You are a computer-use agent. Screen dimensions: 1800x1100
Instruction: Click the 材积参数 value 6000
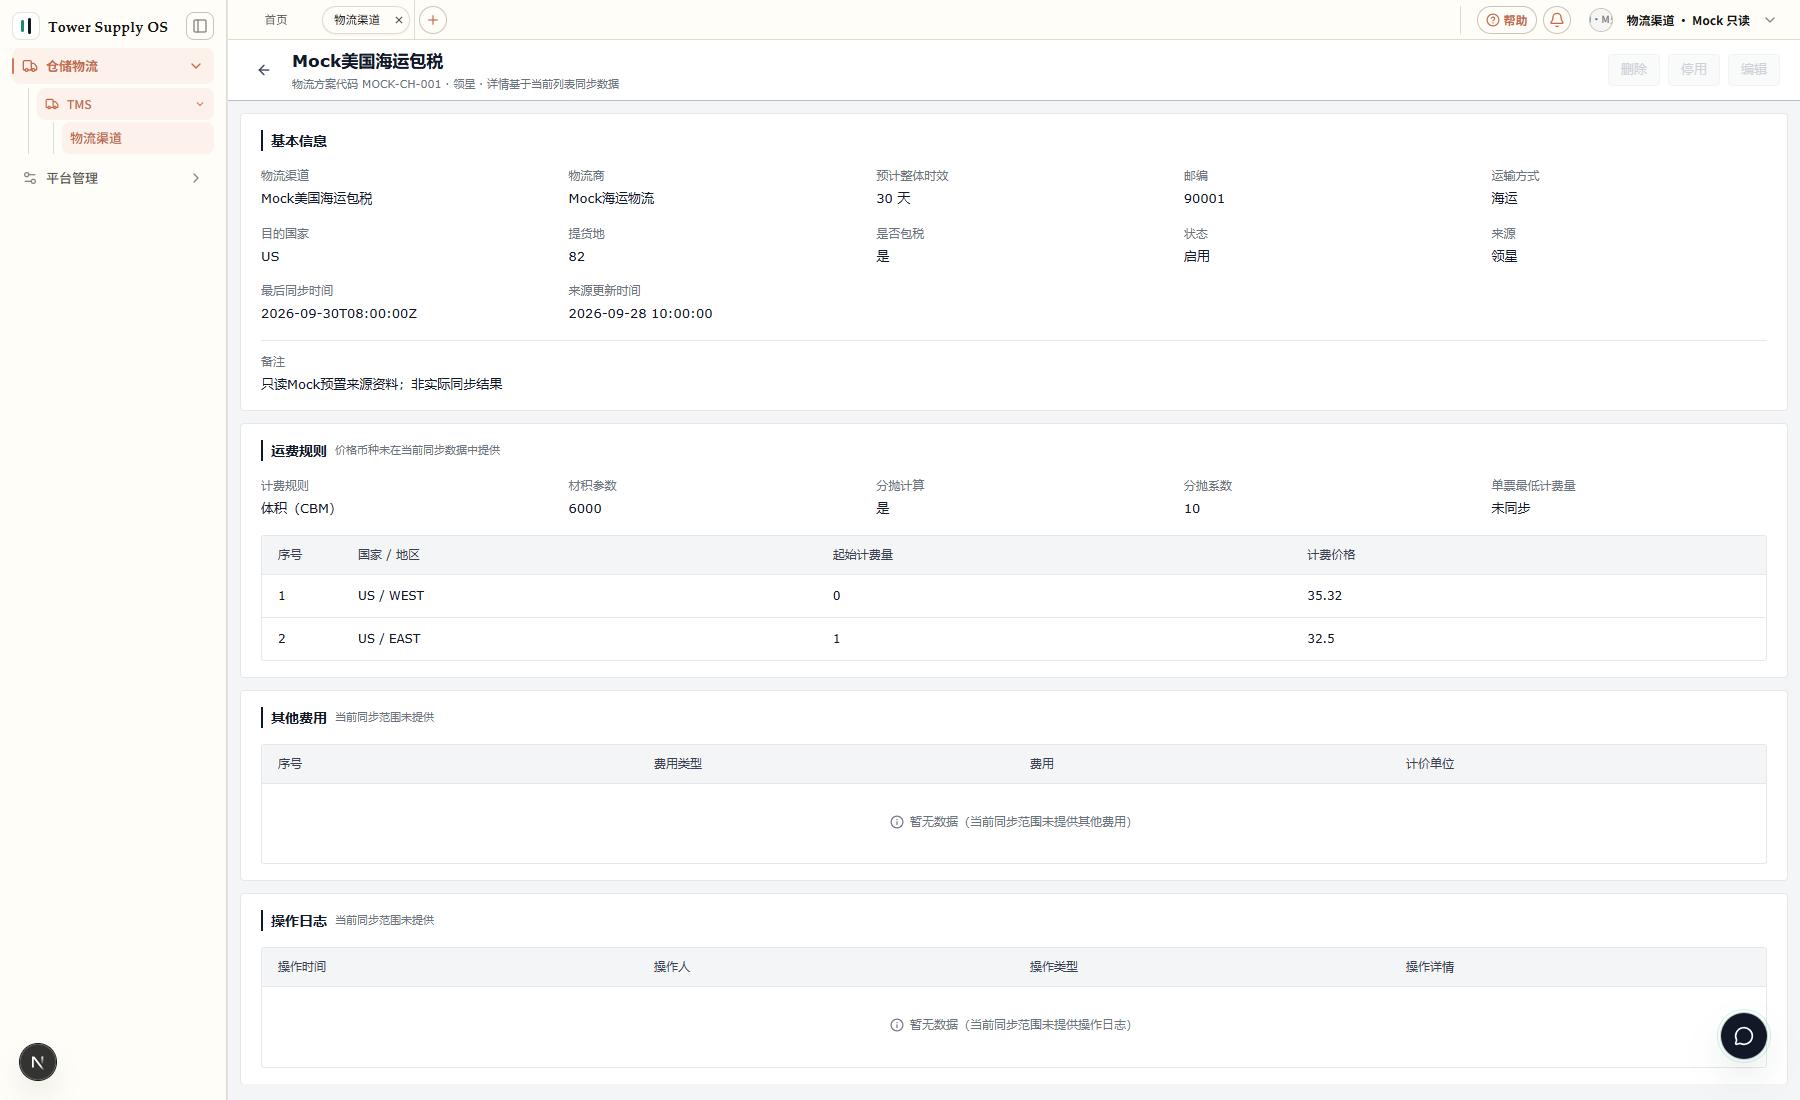pyautogui.click(x=585, y=509)
